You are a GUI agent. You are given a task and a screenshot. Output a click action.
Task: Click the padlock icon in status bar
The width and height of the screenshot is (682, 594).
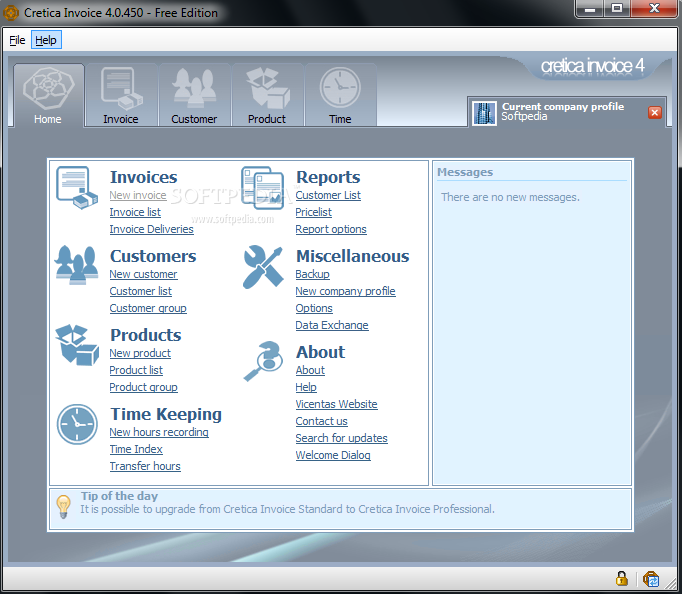(x=622, y=579)
